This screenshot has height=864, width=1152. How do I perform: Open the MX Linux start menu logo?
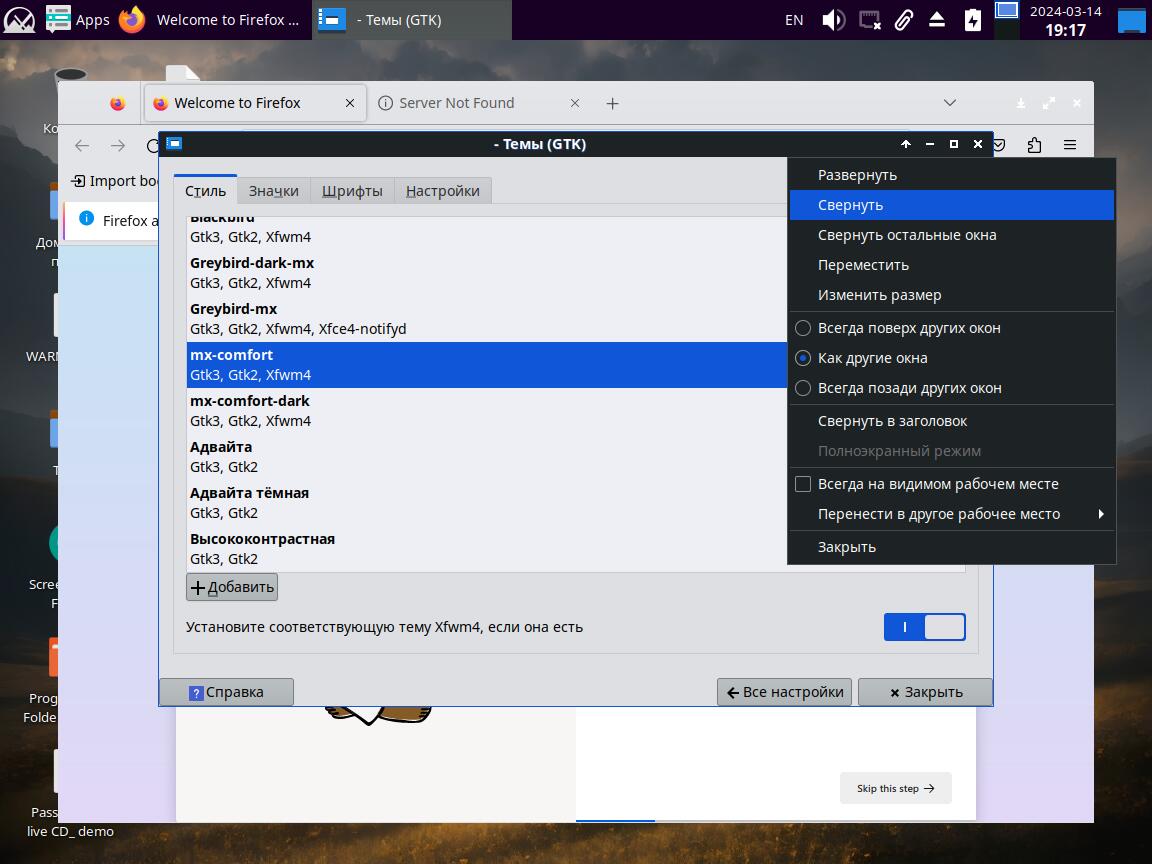tap(19, 19)
